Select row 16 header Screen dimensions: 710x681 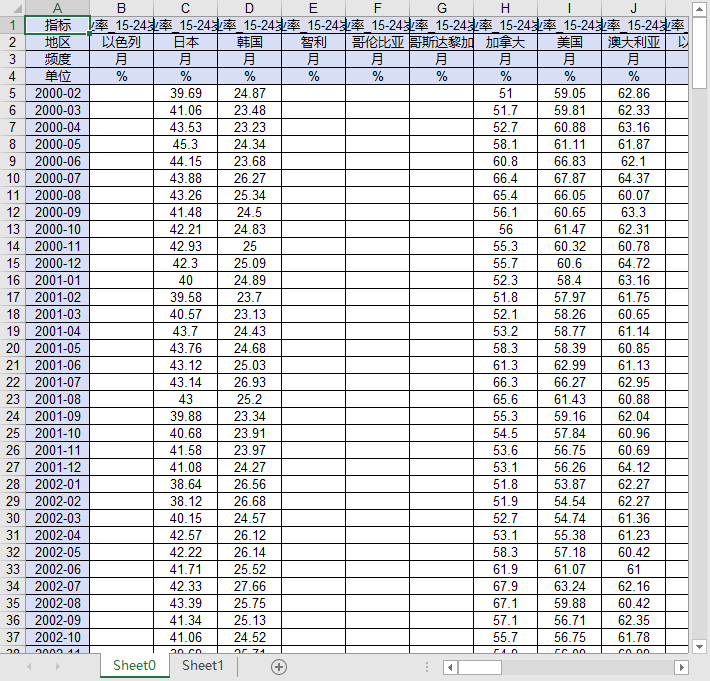(13, 280)
